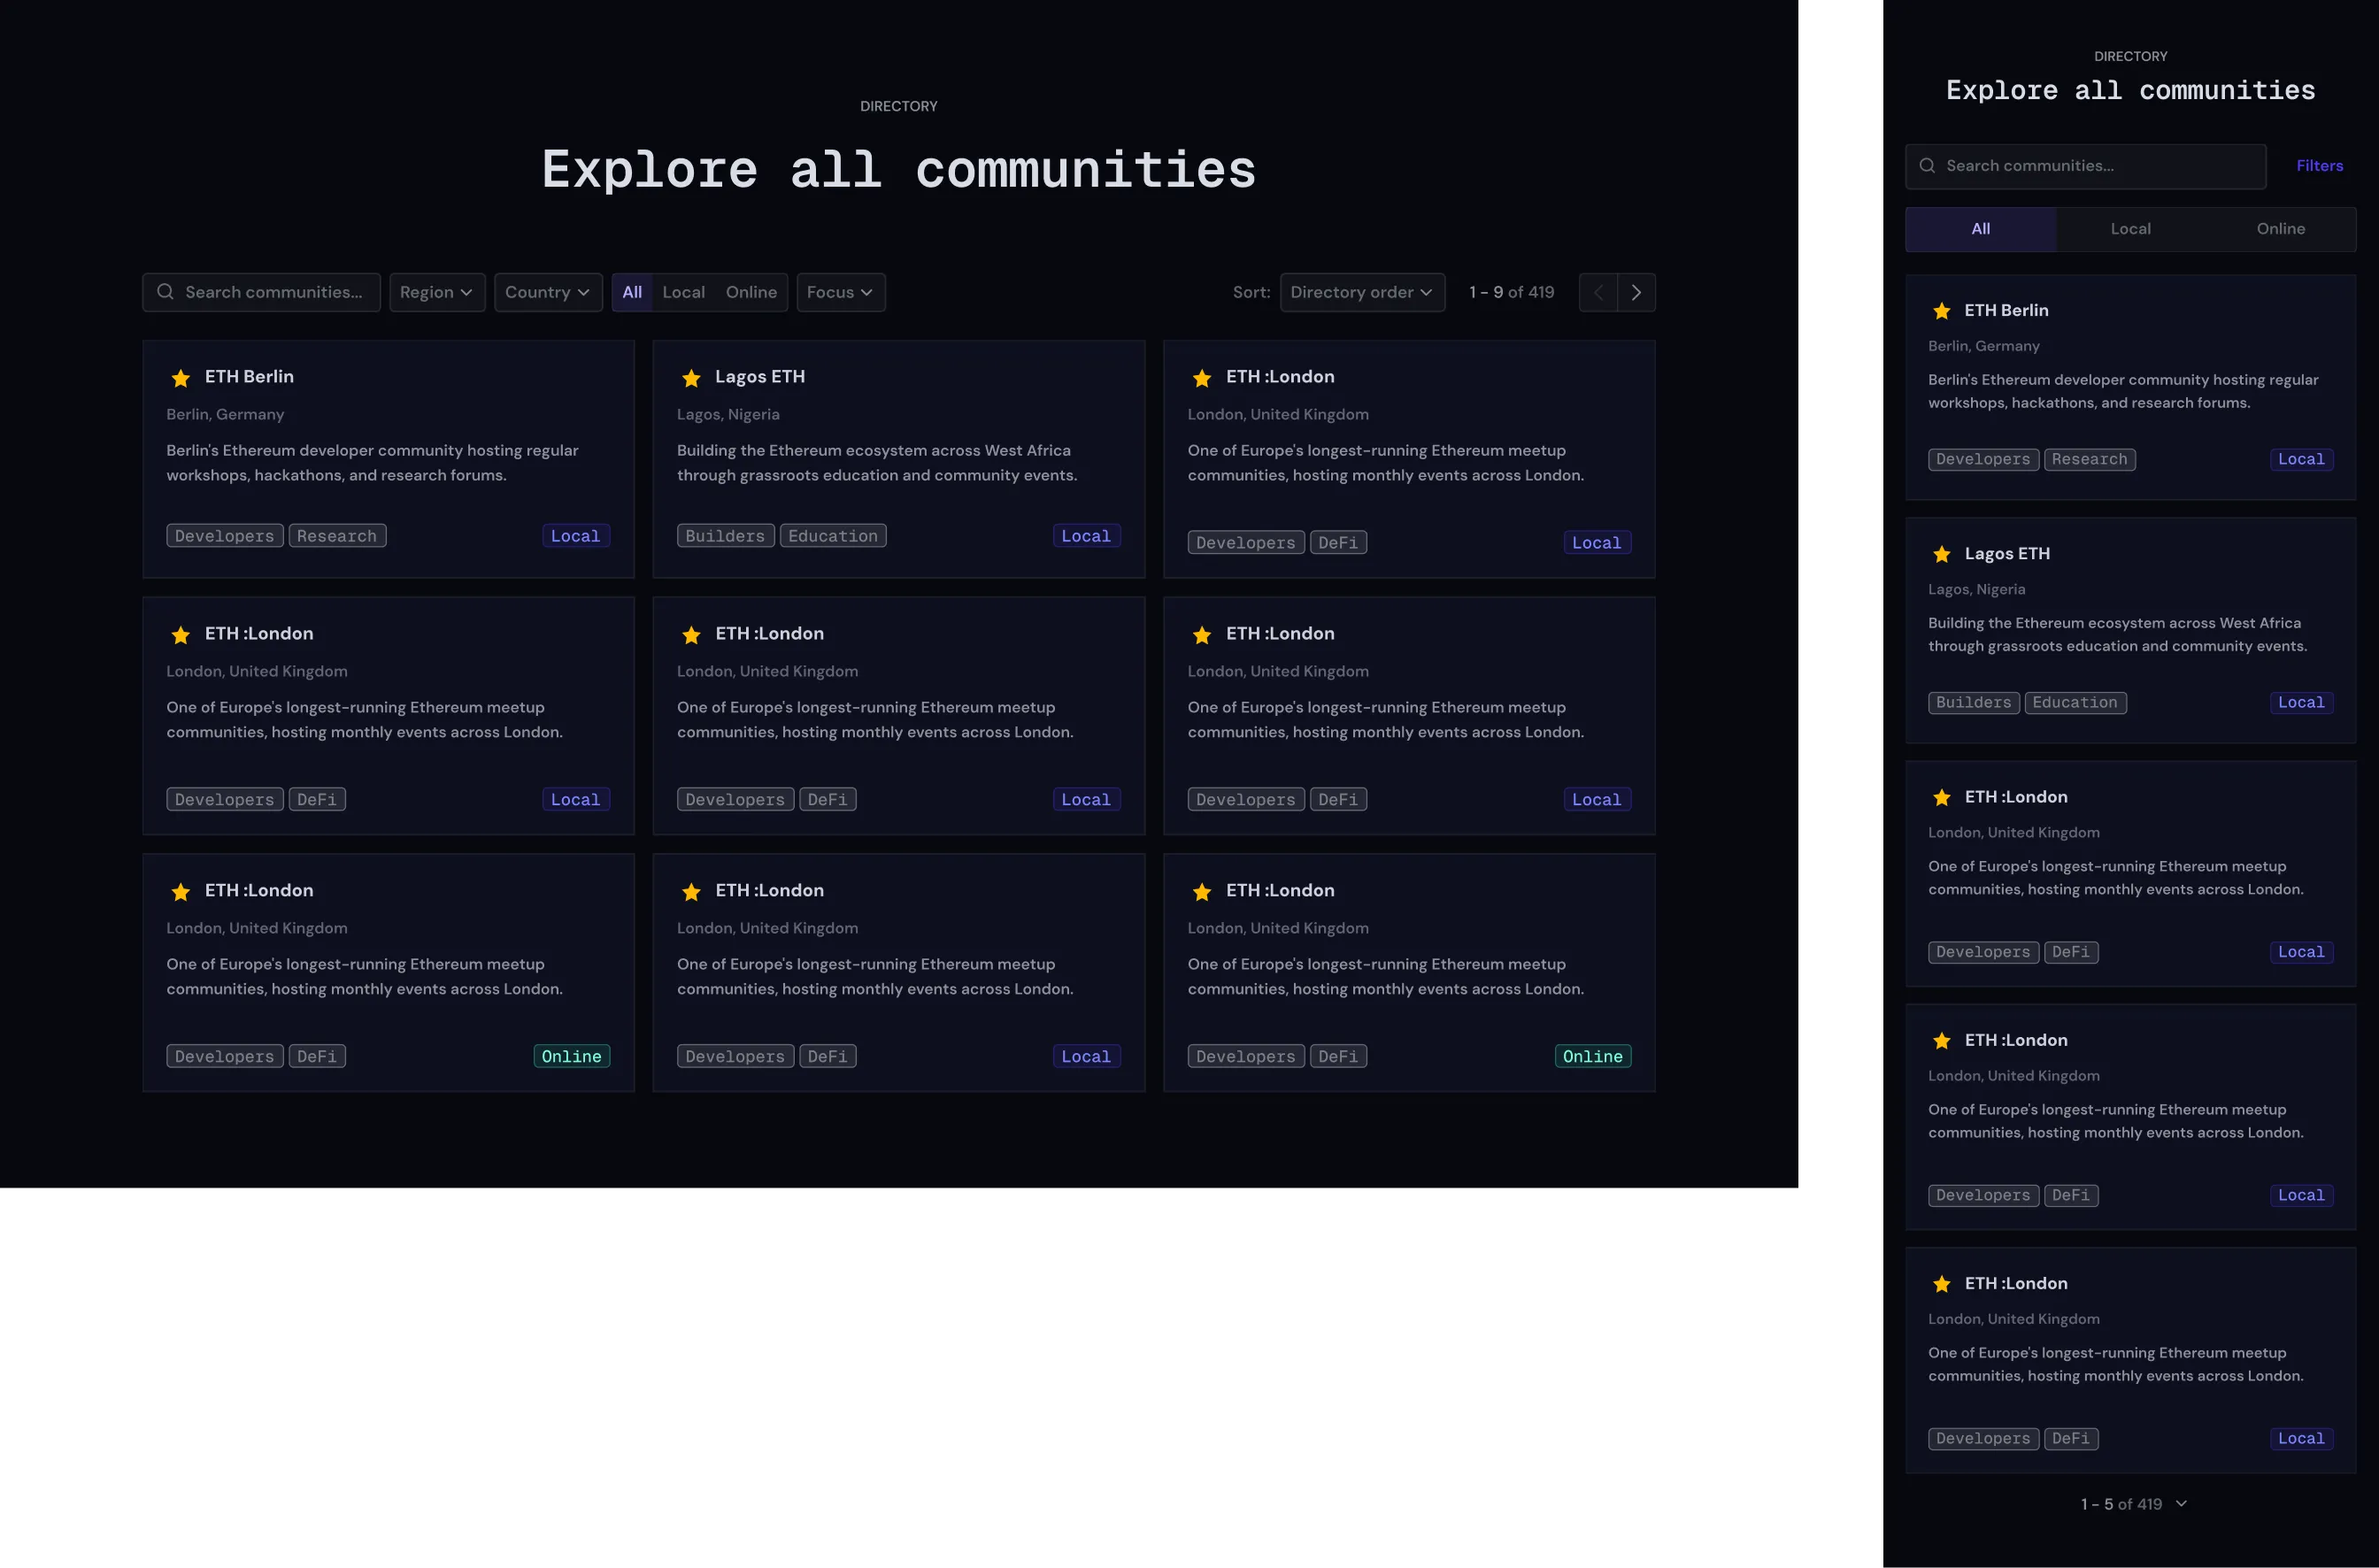Select the Local segment in desktop filter bar
2379x1568 pixels.
pyautogui.click(x=683, y=292)
